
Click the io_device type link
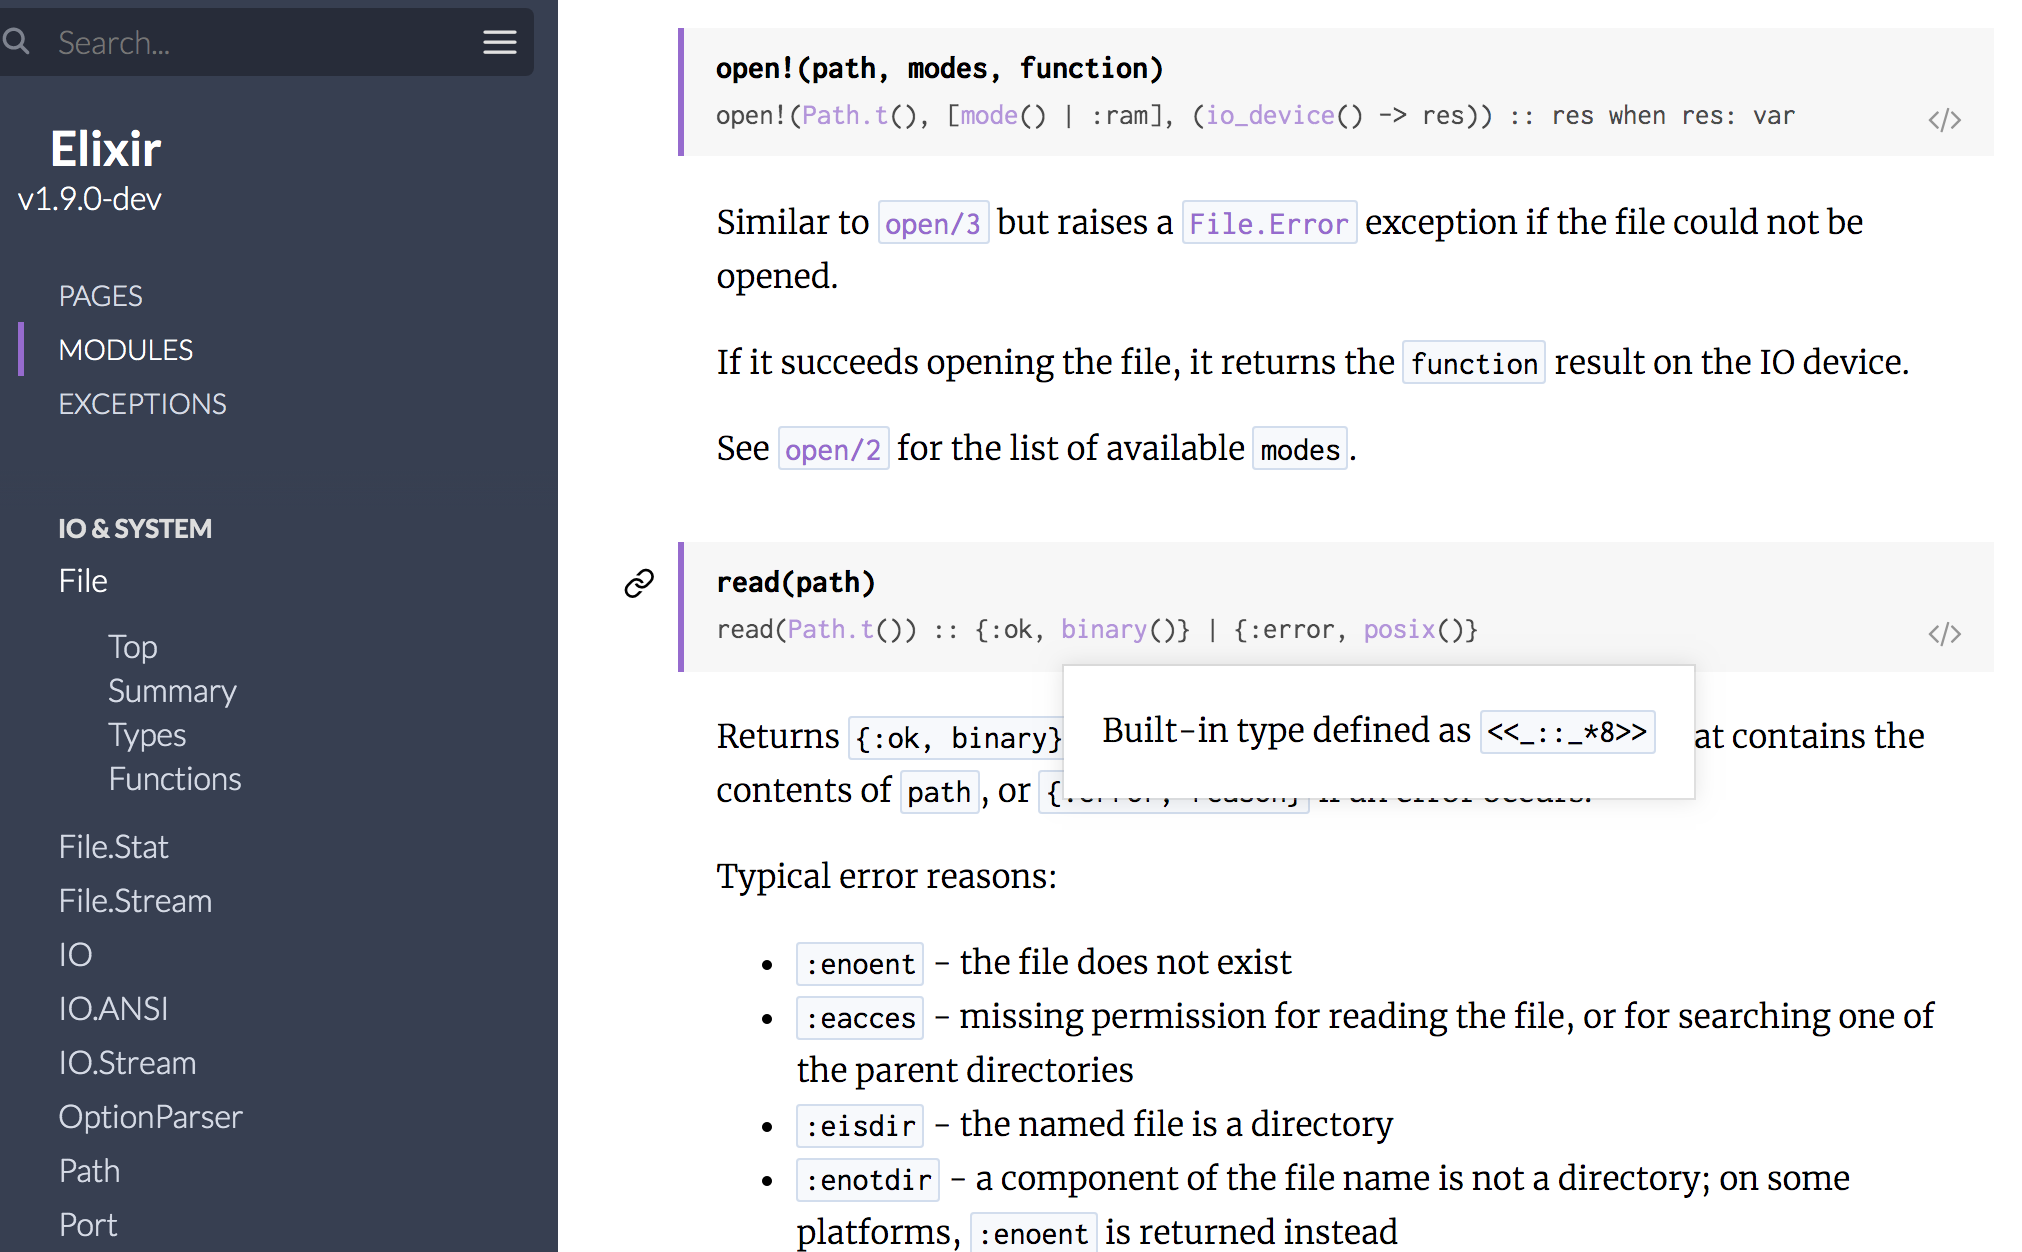(1269, 116)
